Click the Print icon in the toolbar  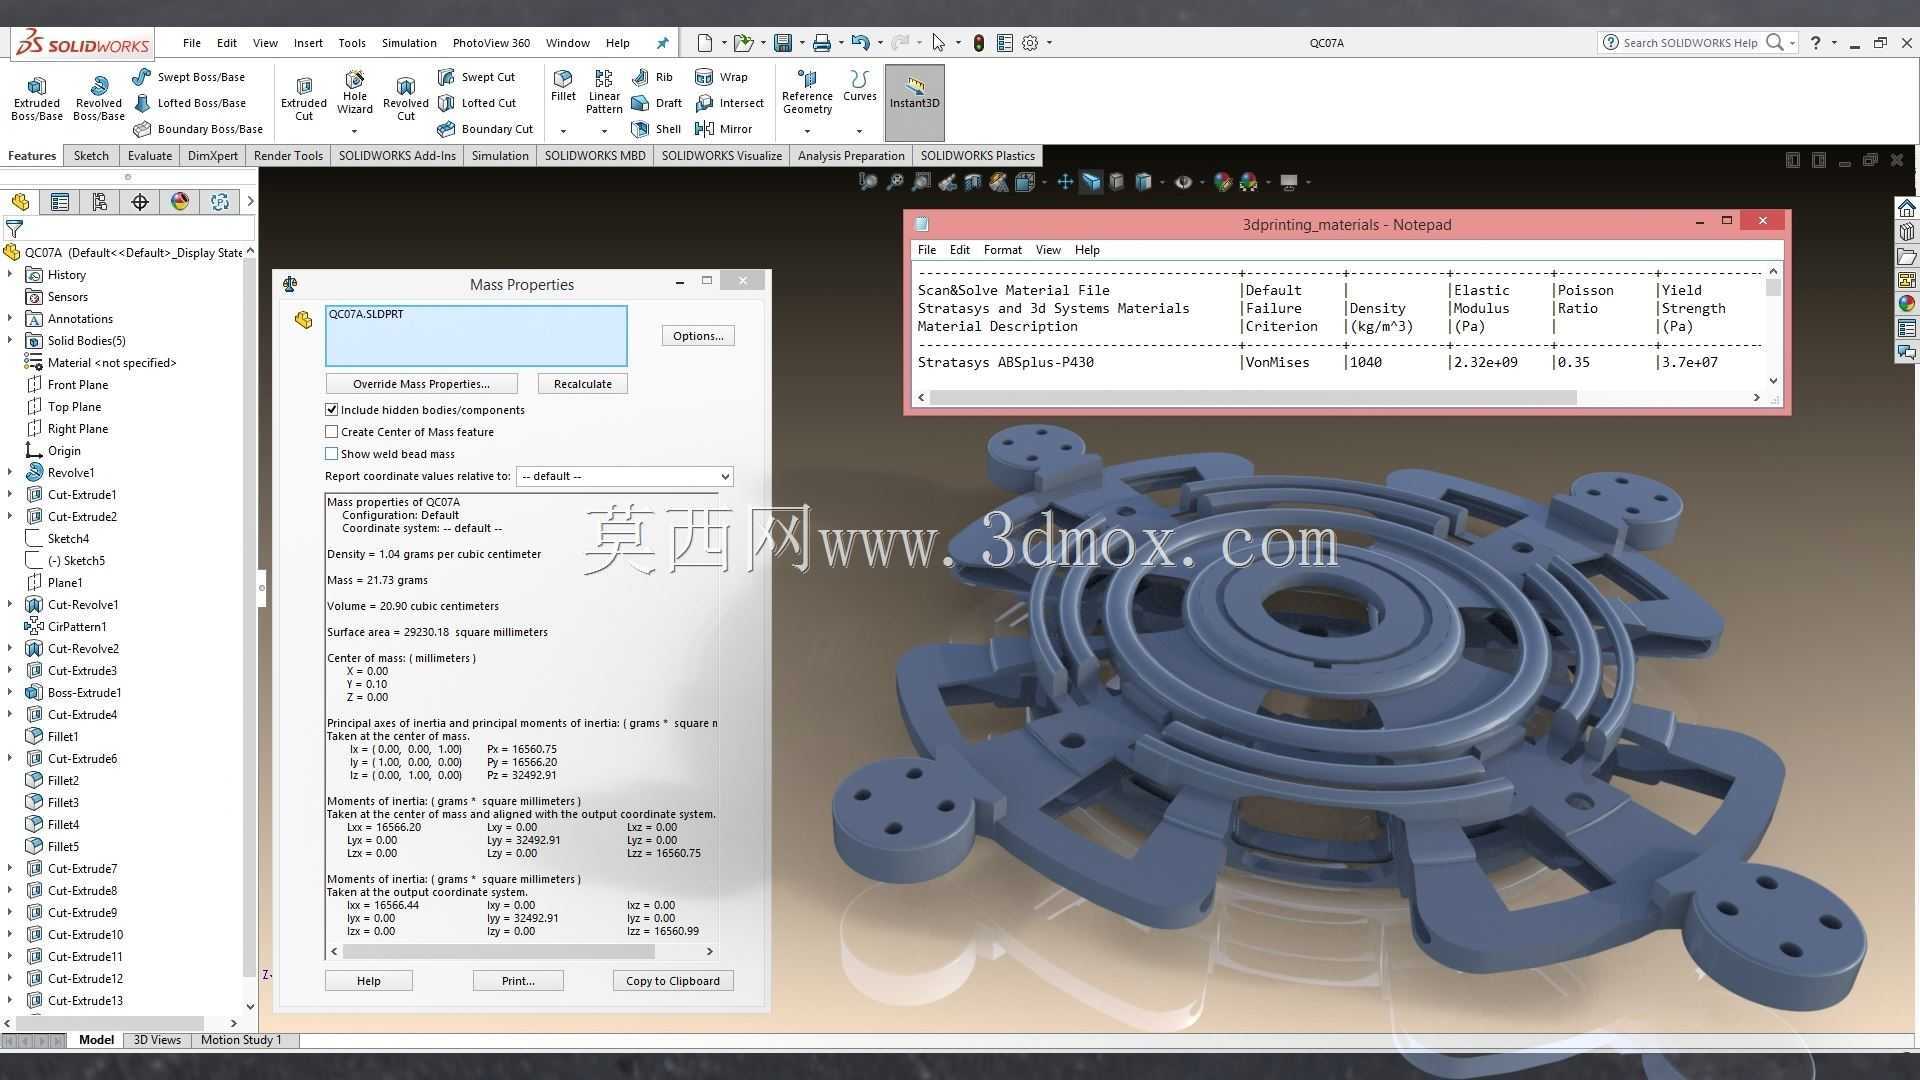(x=821, y=43)
